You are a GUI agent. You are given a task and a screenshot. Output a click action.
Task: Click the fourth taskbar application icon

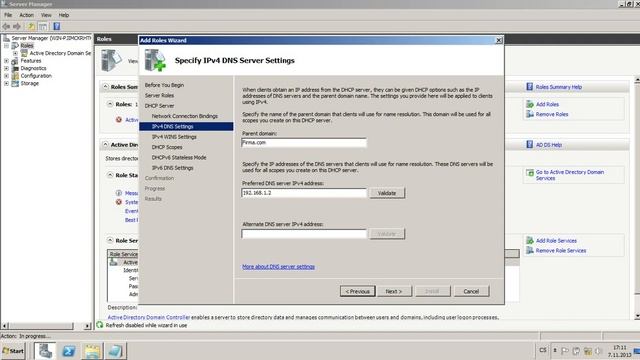[x=115, y=351]
